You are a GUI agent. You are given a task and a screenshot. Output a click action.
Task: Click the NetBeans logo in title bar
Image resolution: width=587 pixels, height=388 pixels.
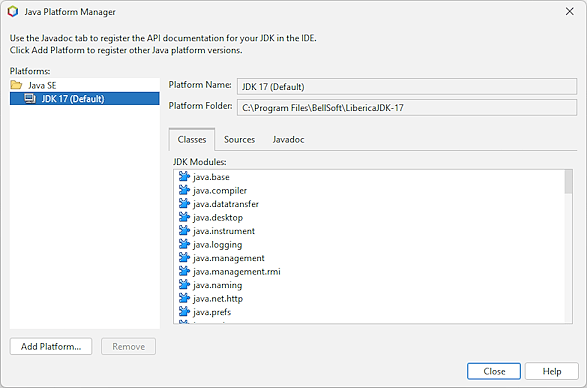(13, 12)
